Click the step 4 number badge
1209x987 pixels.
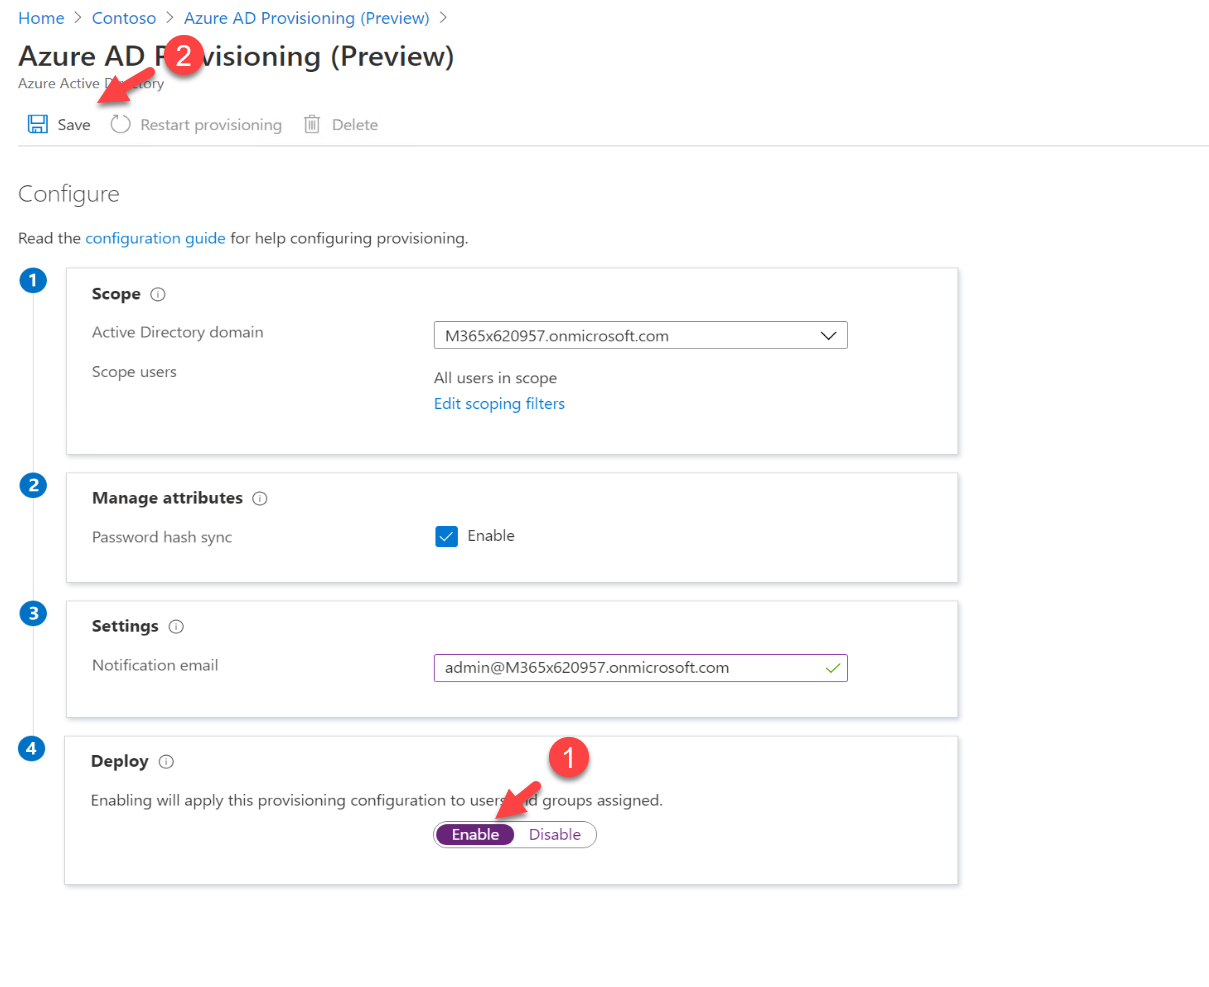tap(32, 748)
